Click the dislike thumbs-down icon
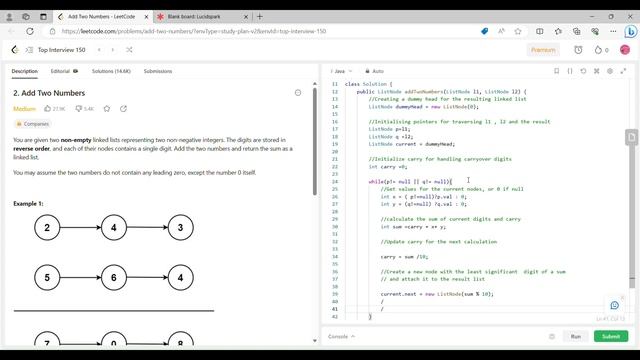This screenshot has width=640, height=360. (x=79, y=109)
